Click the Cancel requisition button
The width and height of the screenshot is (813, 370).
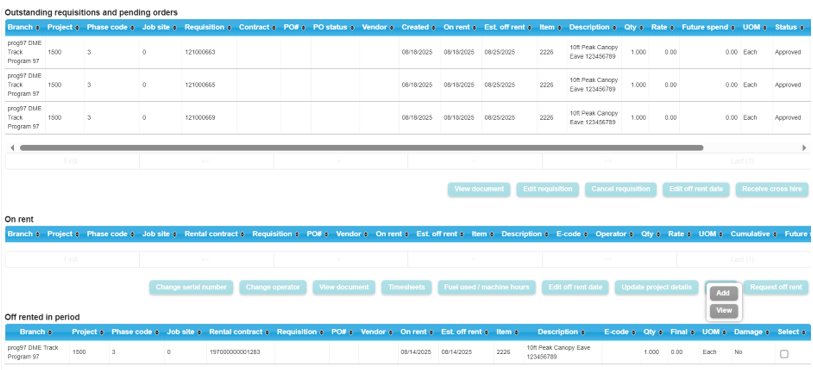pos(621,189)
